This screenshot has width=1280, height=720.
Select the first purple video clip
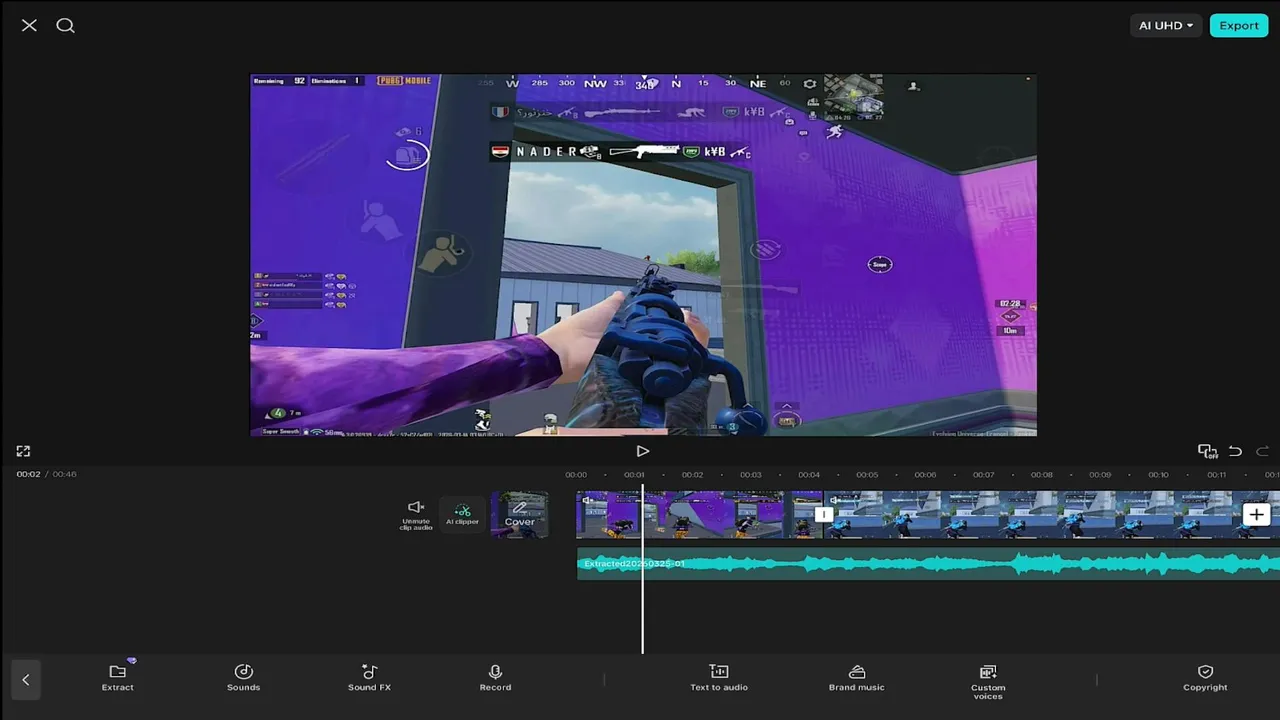coord(699,515)
